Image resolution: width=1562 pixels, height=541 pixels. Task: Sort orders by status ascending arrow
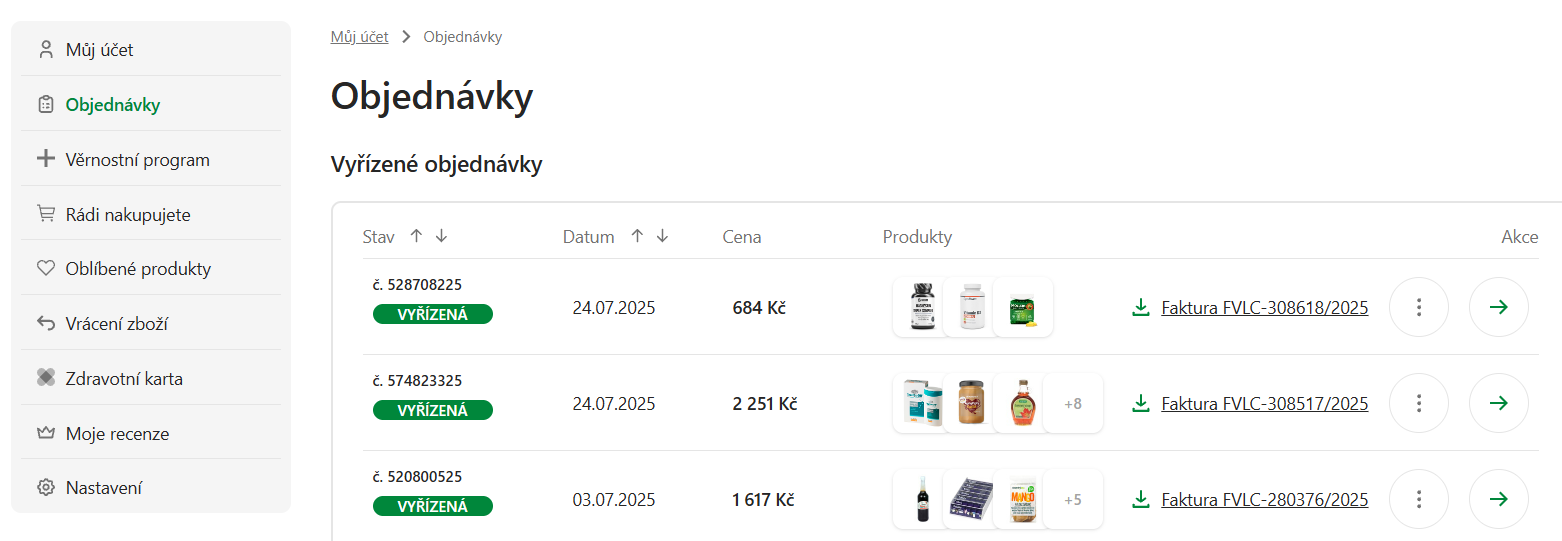tap(416, 237)
